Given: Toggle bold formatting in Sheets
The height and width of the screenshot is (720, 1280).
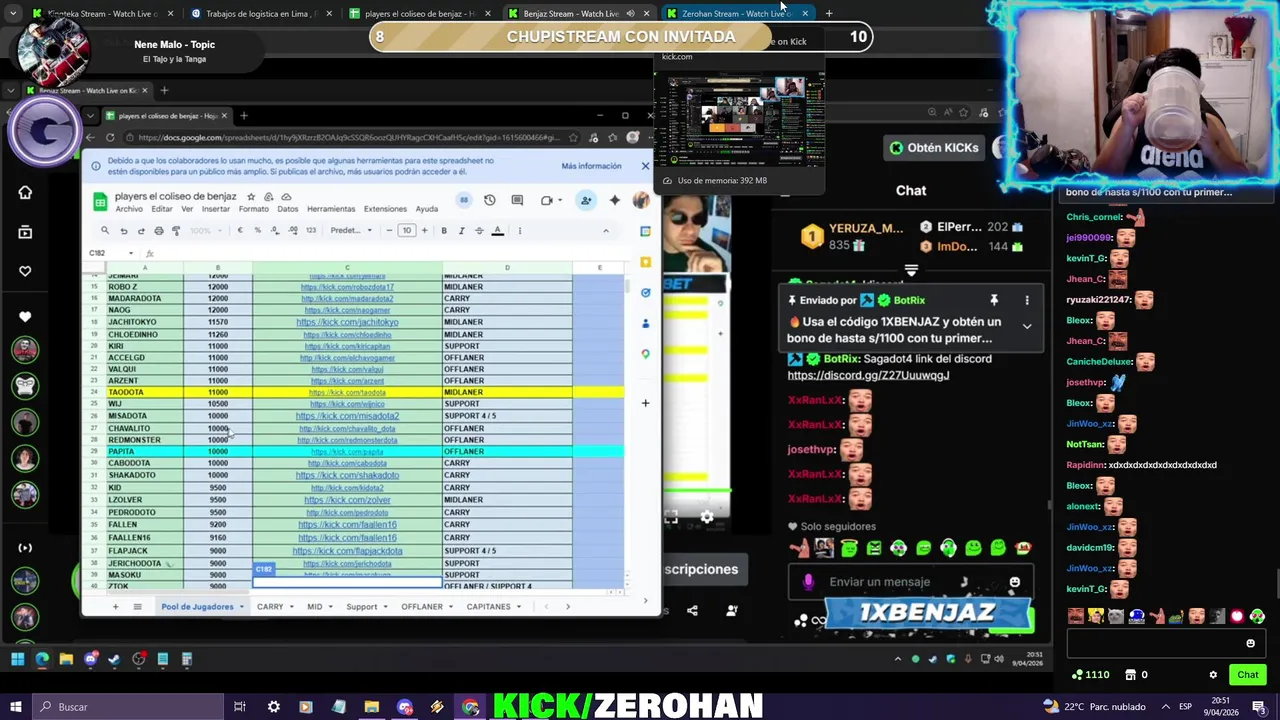Looking at the screenshot, I should tap(444, 231).
